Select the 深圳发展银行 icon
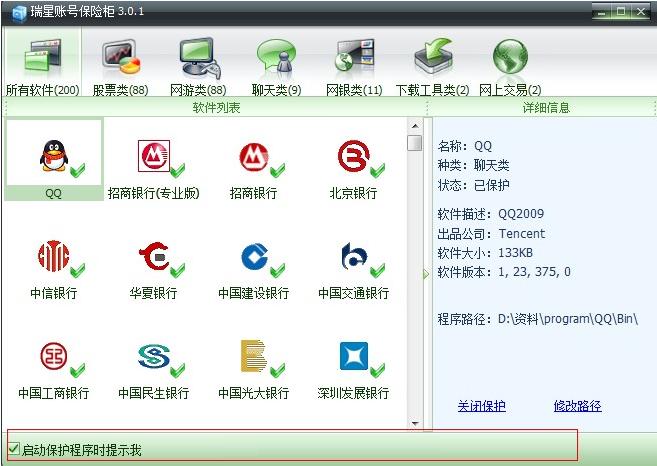The width and height of the screenshot is (657, 466). 354,356
